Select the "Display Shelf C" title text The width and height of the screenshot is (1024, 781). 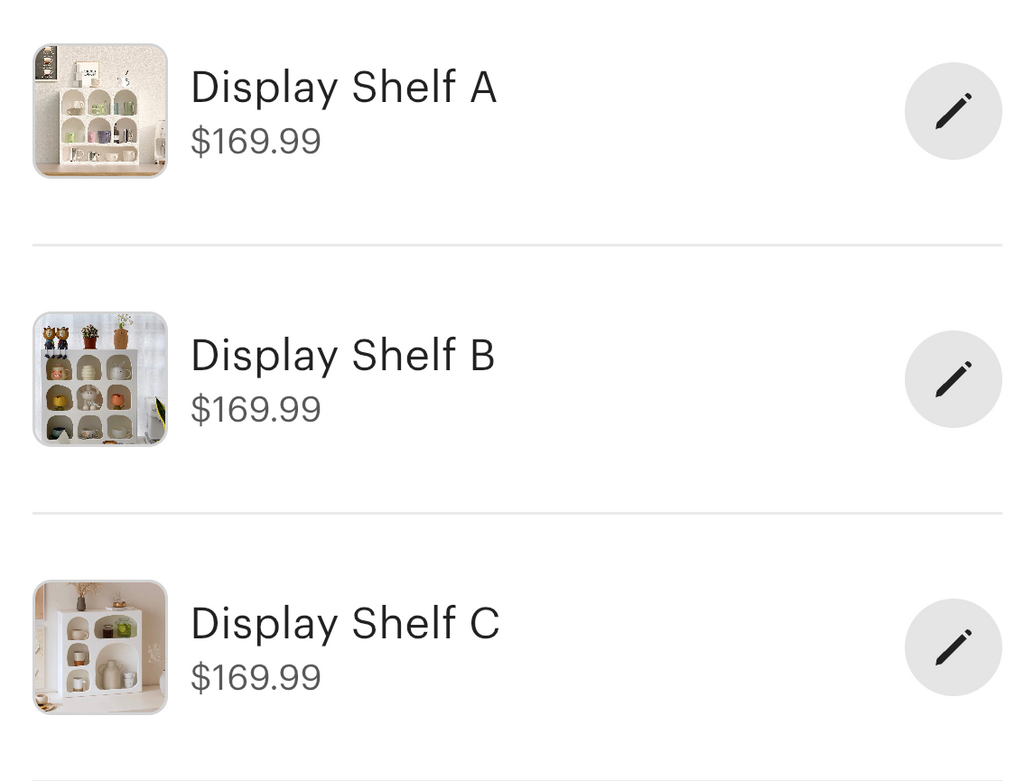coord(344,624)
